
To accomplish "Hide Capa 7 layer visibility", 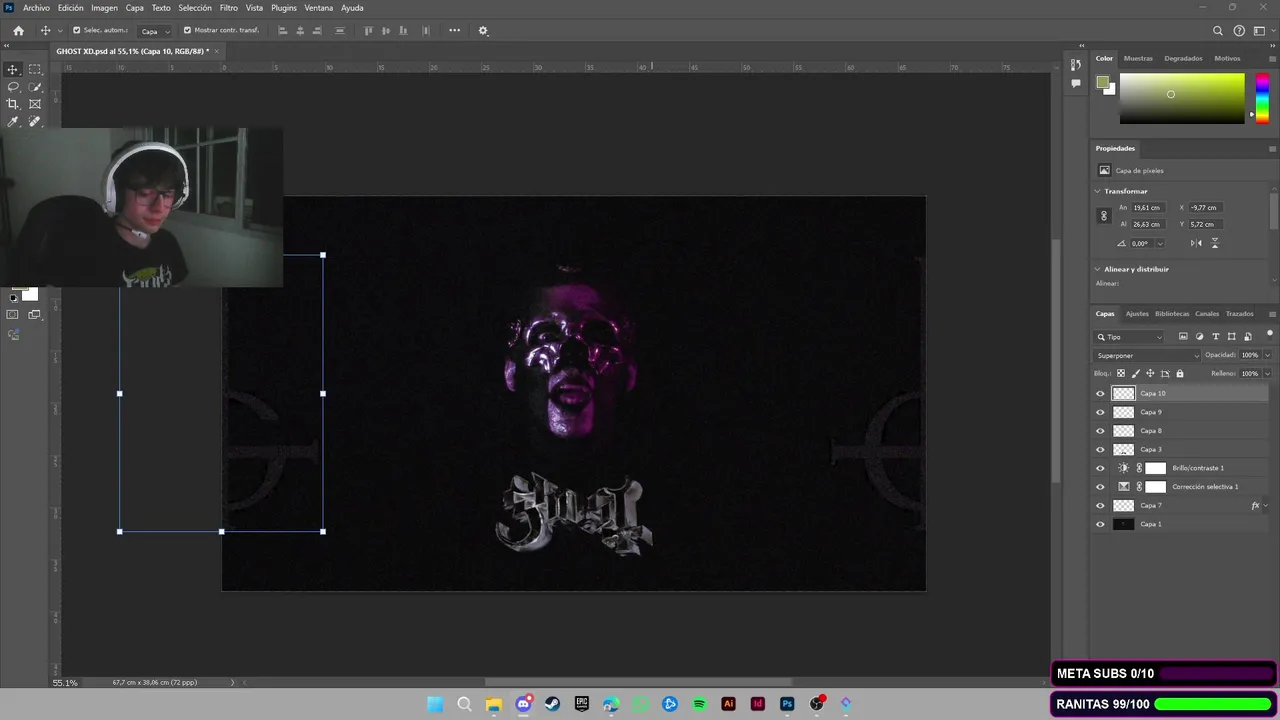I will click(x=1100, y=506).
